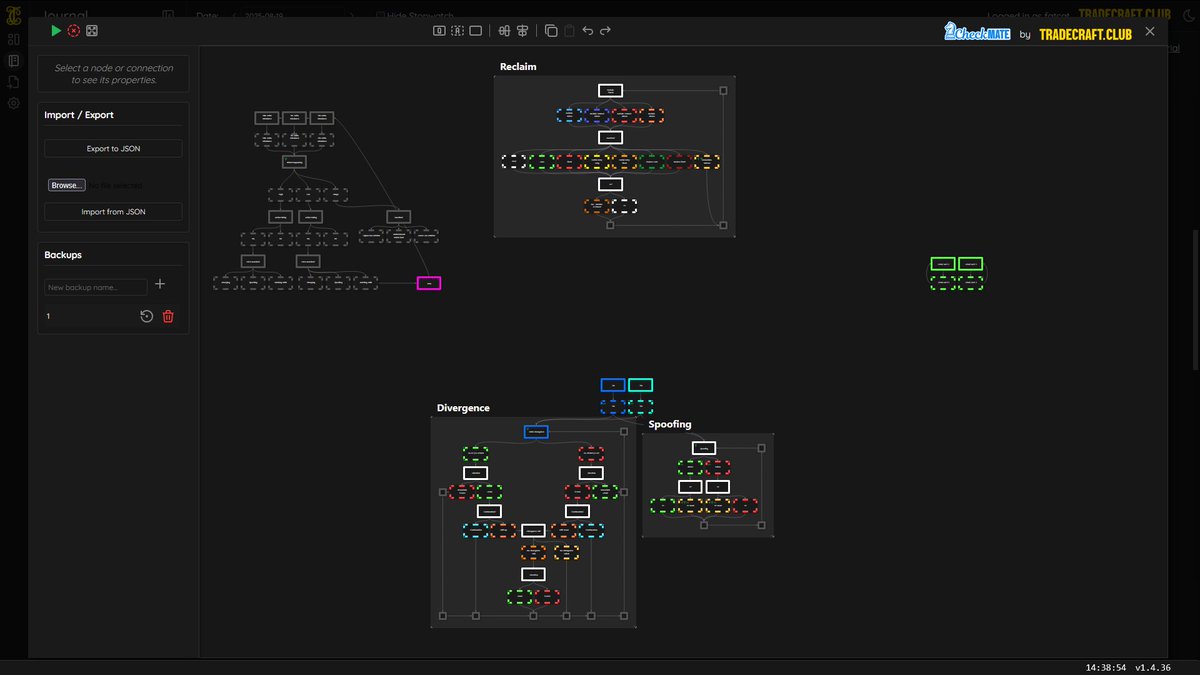Delete backup 1 with red trash icon

point(168,317)
